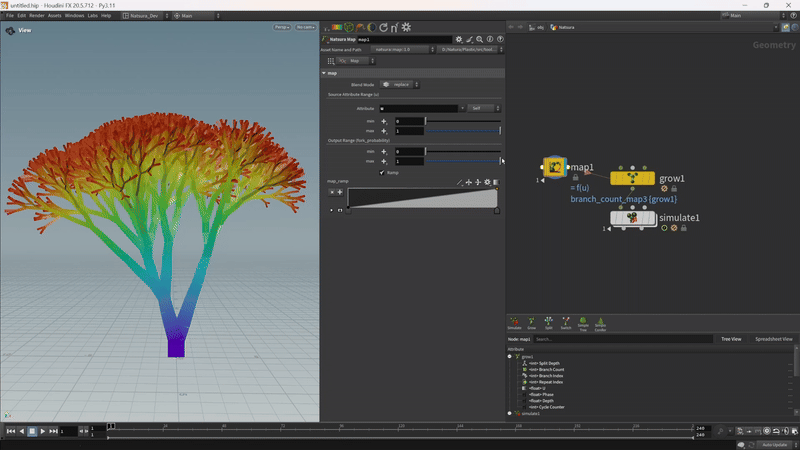Screen dimensions: 800x450
Task: Open the Labs menu
Action: [92, 16]
